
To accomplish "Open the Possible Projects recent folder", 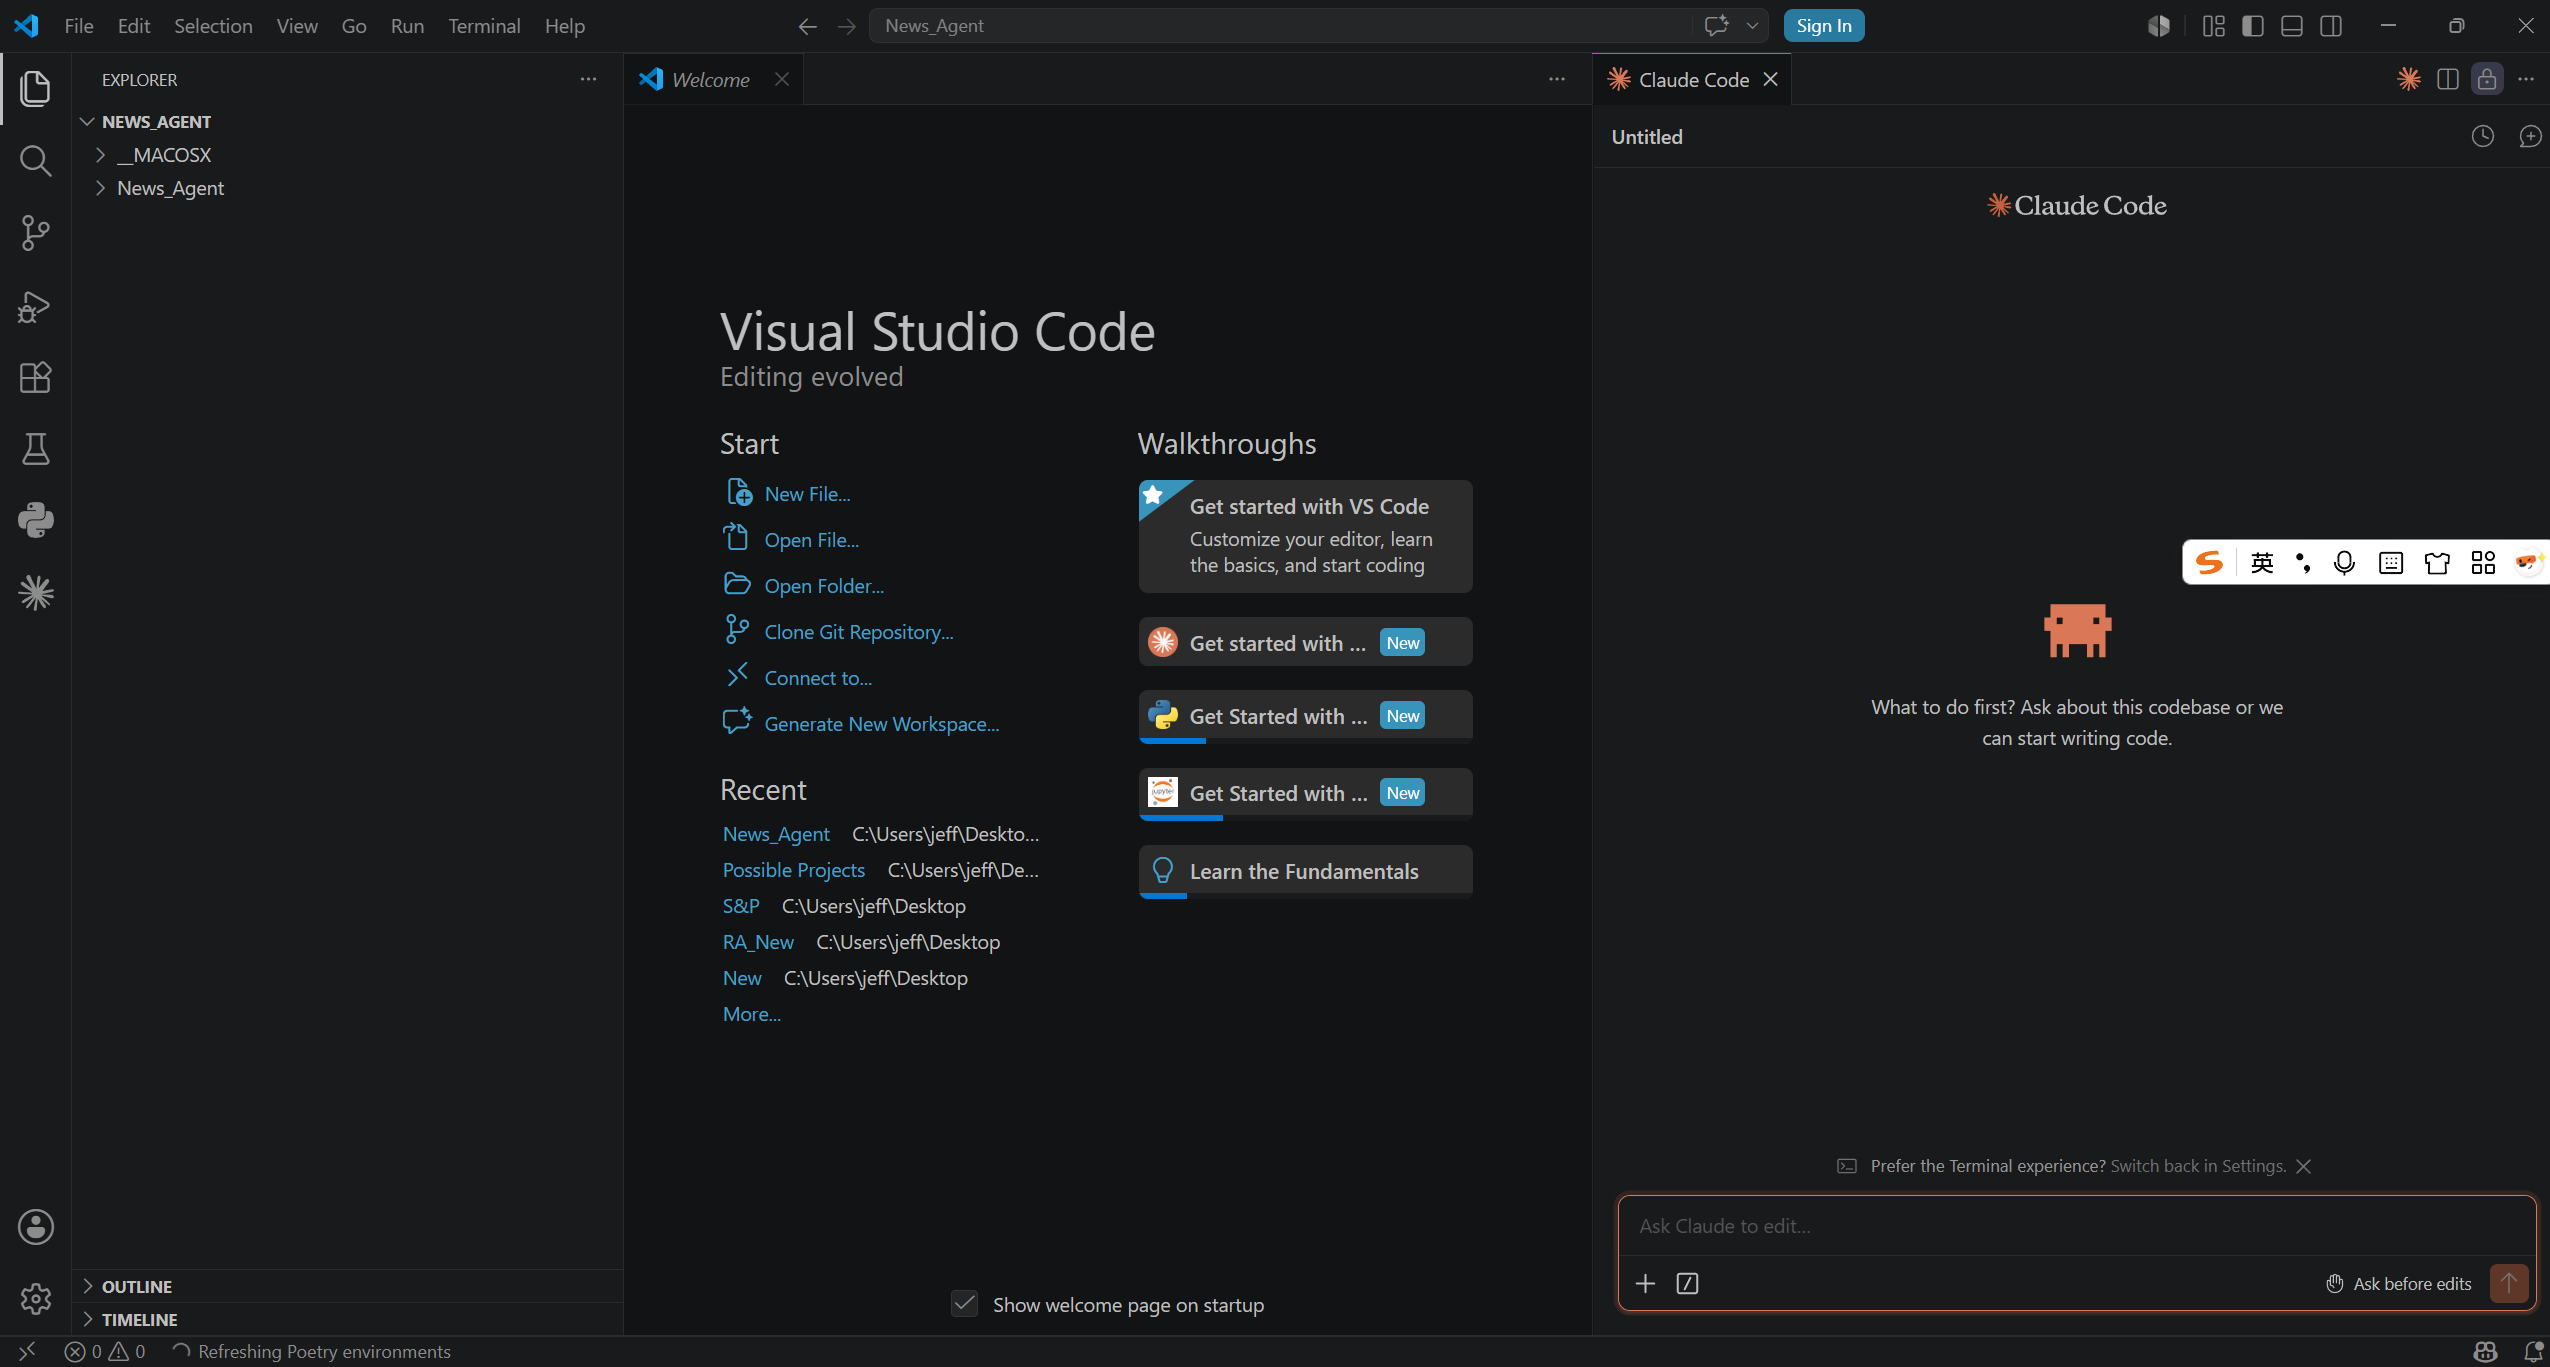I will [x=793, y=870].
